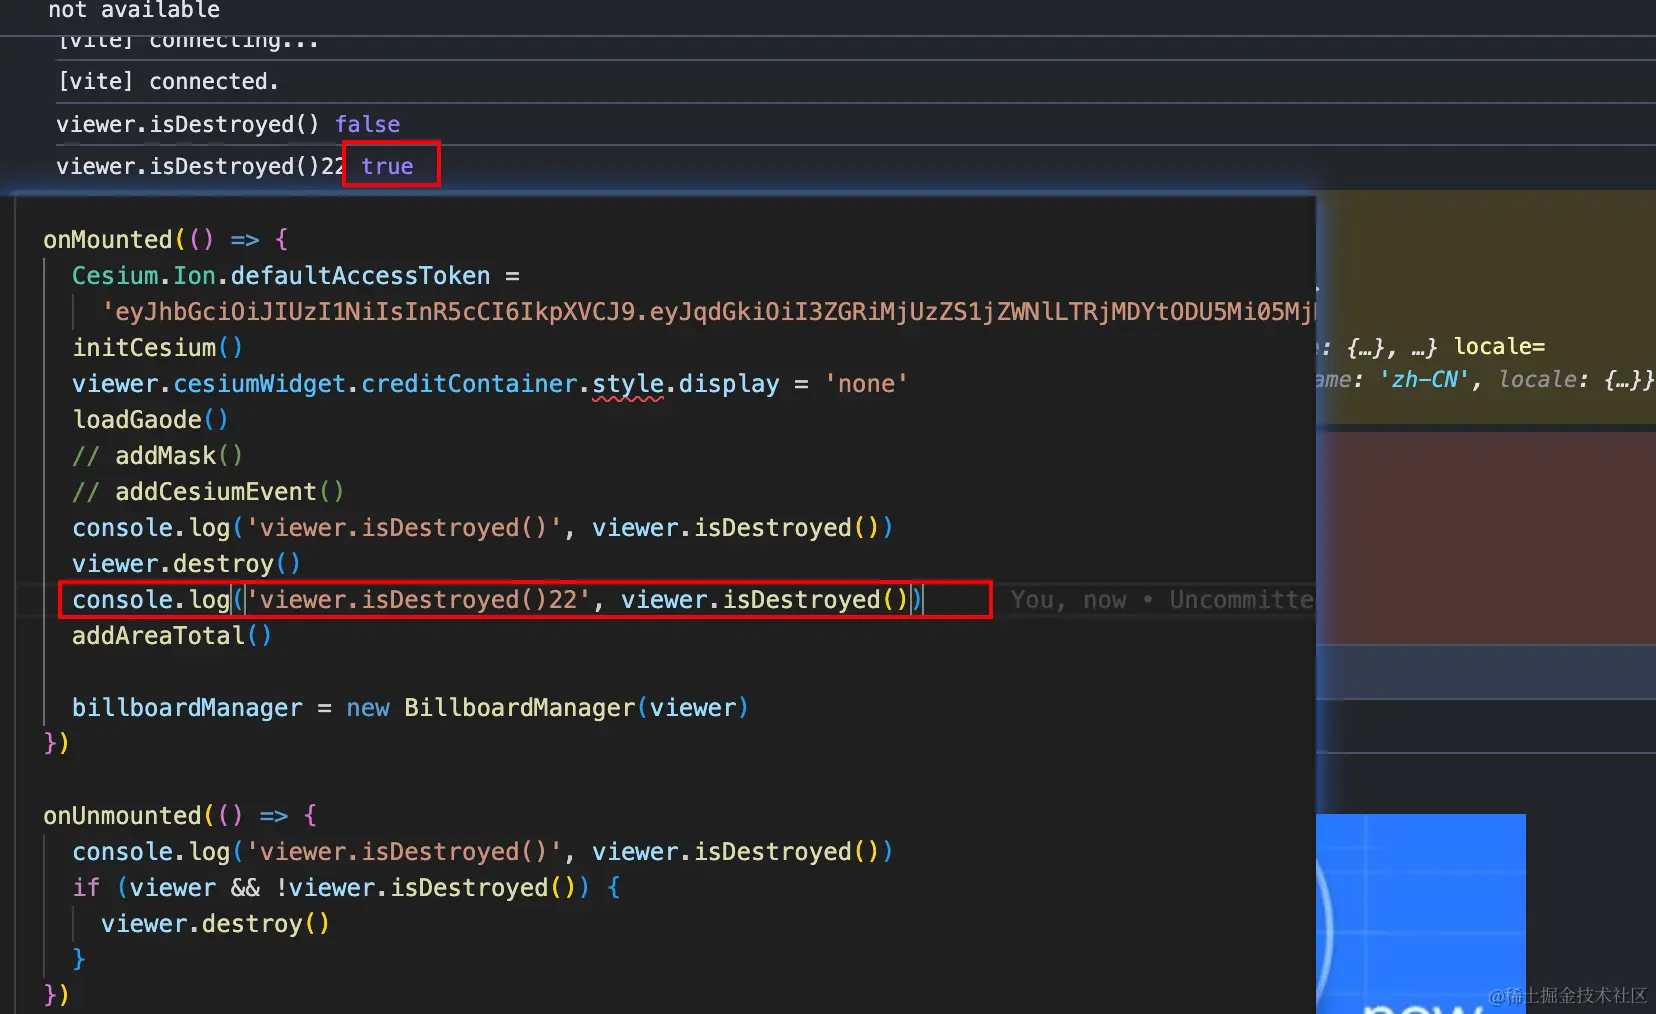Select the 'loadGaode()' function call
Viewport: 1656px width, 1014px height.
point(149,419)
